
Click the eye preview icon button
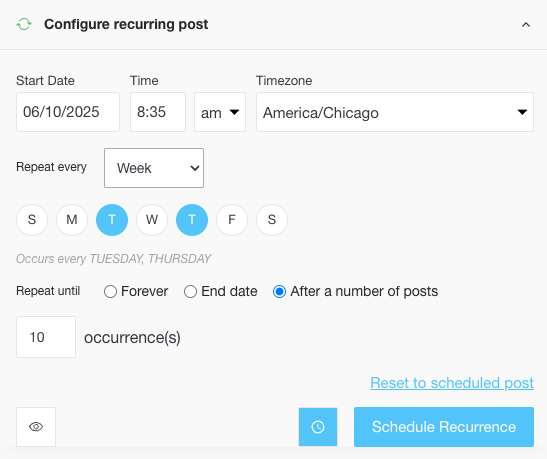click(x=36, y=427)
